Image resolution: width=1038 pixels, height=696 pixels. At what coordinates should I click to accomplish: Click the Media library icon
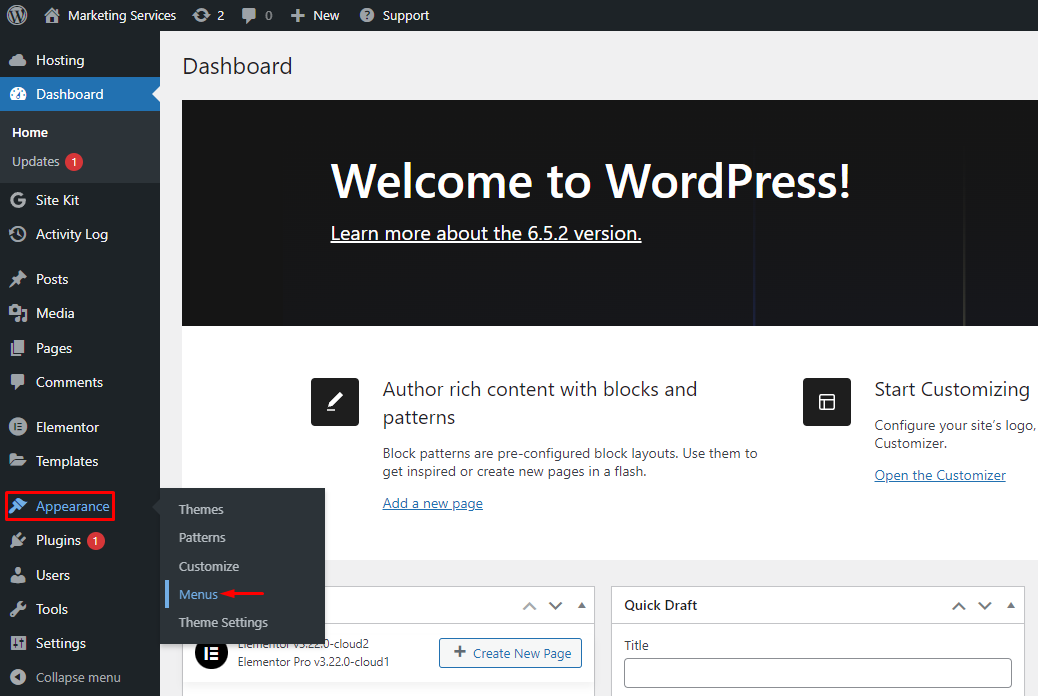18,313
